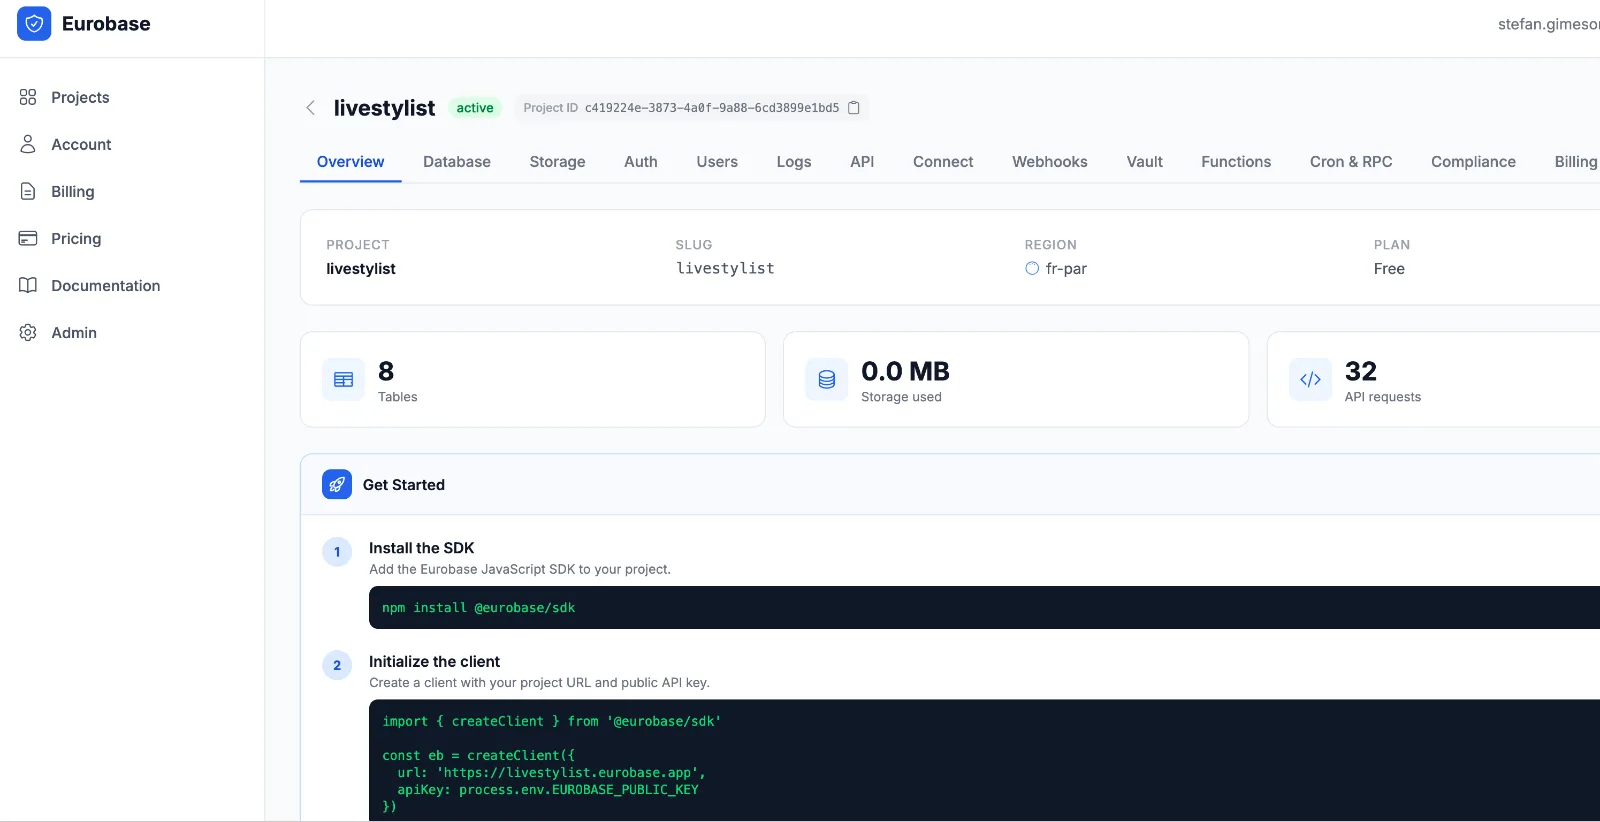Click the Tables icon on the 8 Tables card
The width and height of the screenshot is (1600, 822).
coord(344,380)
